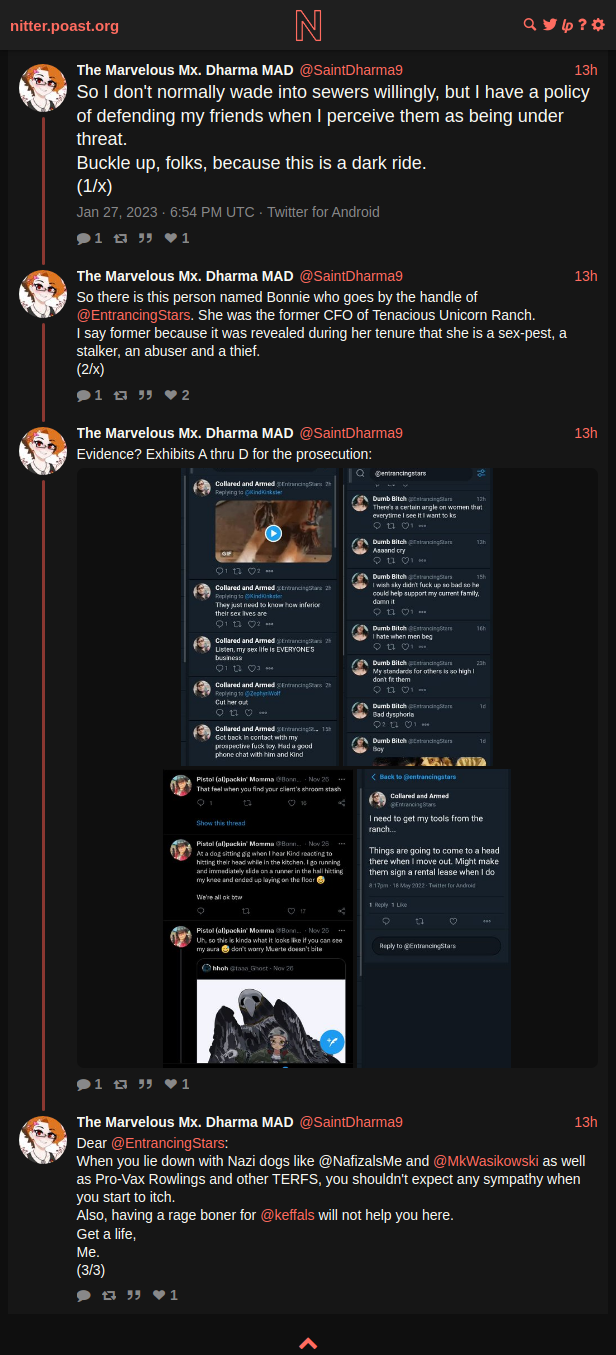Screen dimensions: 616x1355
Task: Click the @SaintDharma9 handle on first tweet
Action: coord(351,69)
